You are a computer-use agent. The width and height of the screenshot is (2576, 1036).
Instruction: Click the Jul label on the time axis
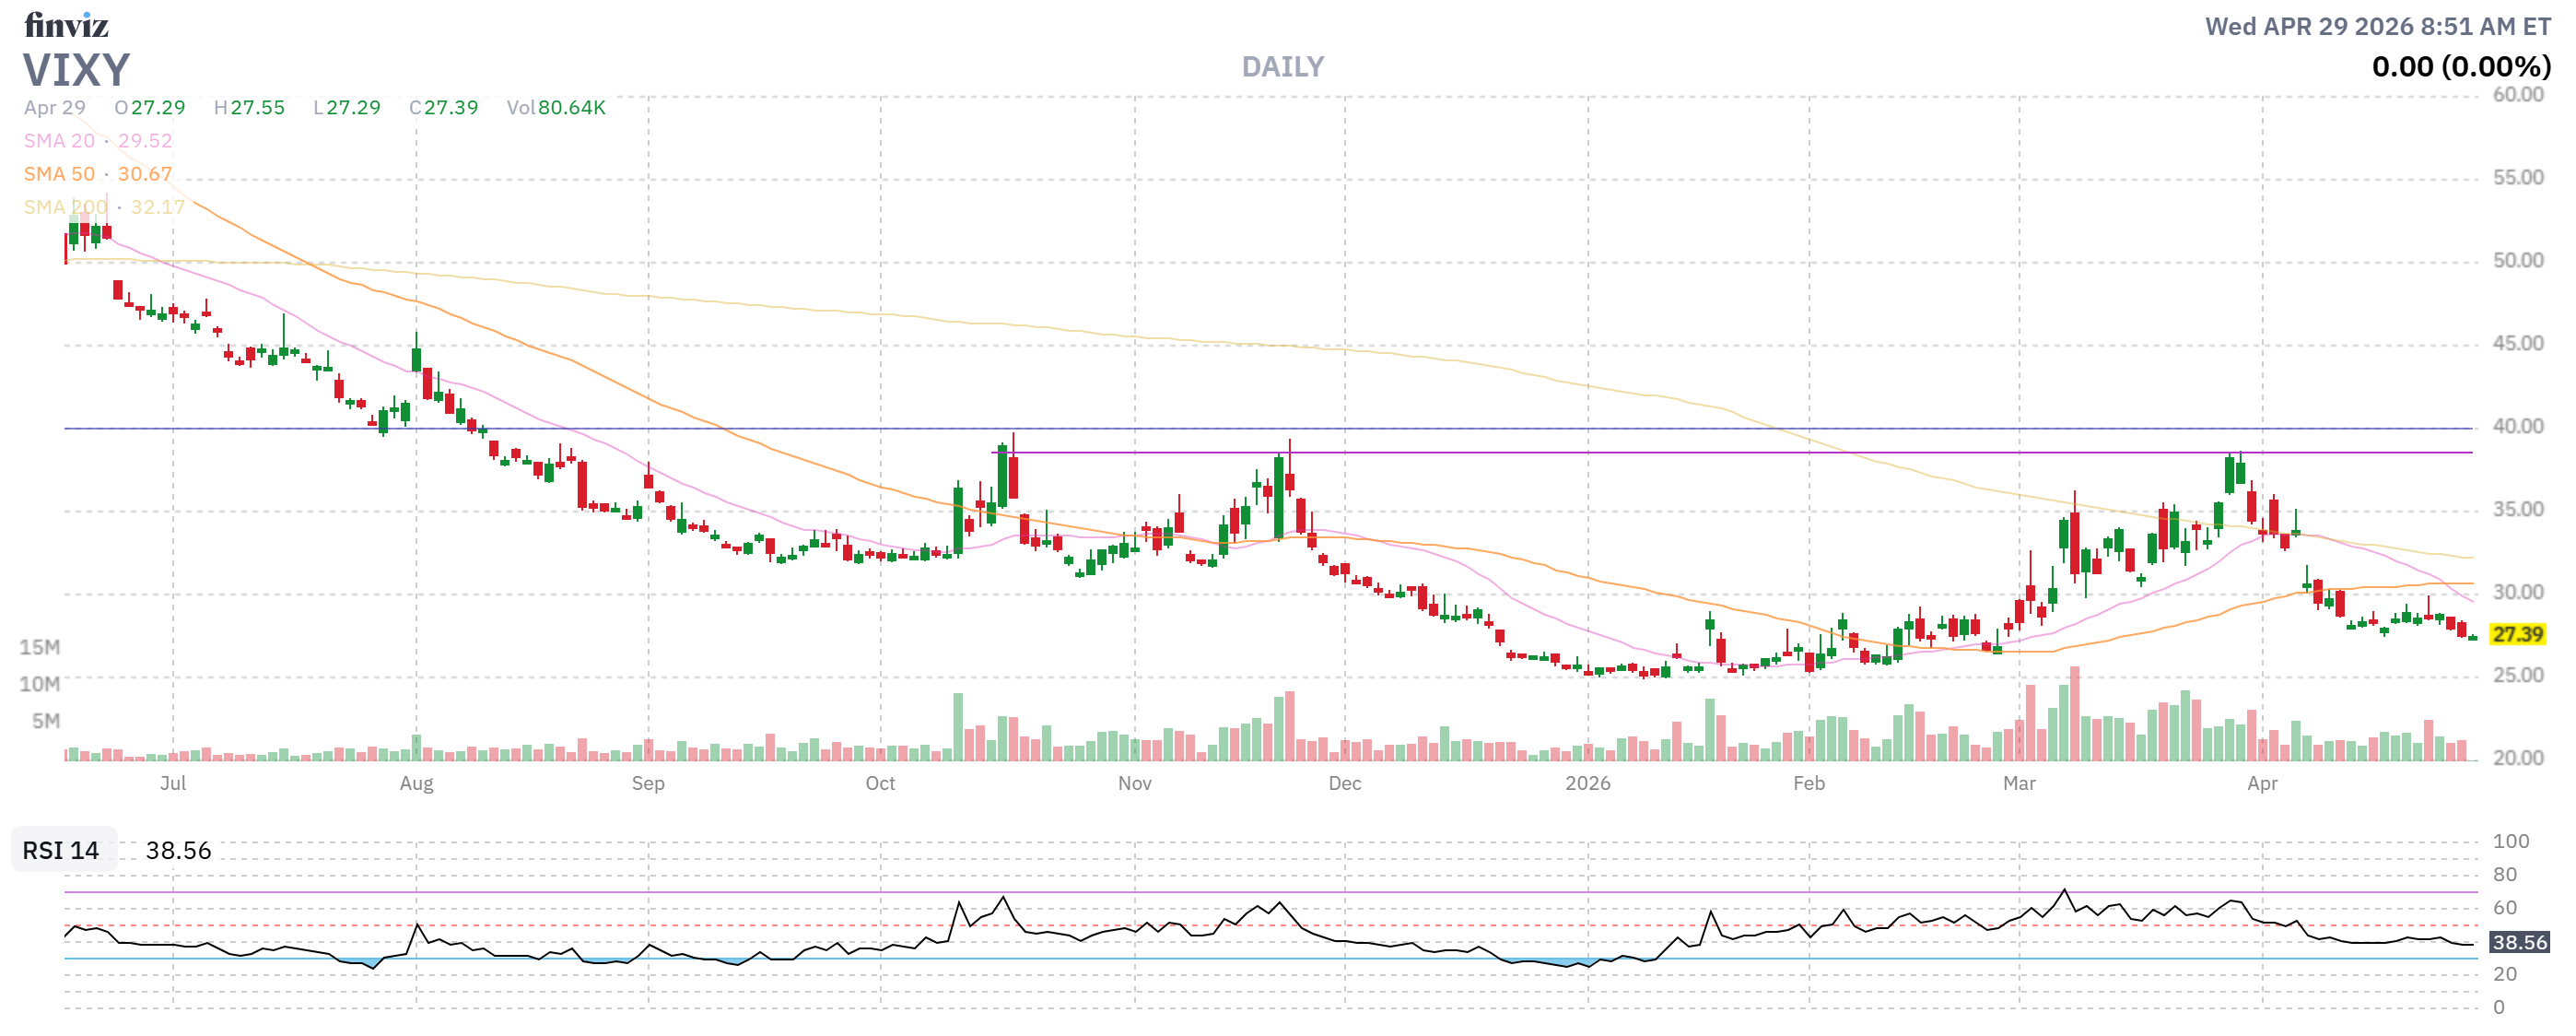click(x=174, y=784)
